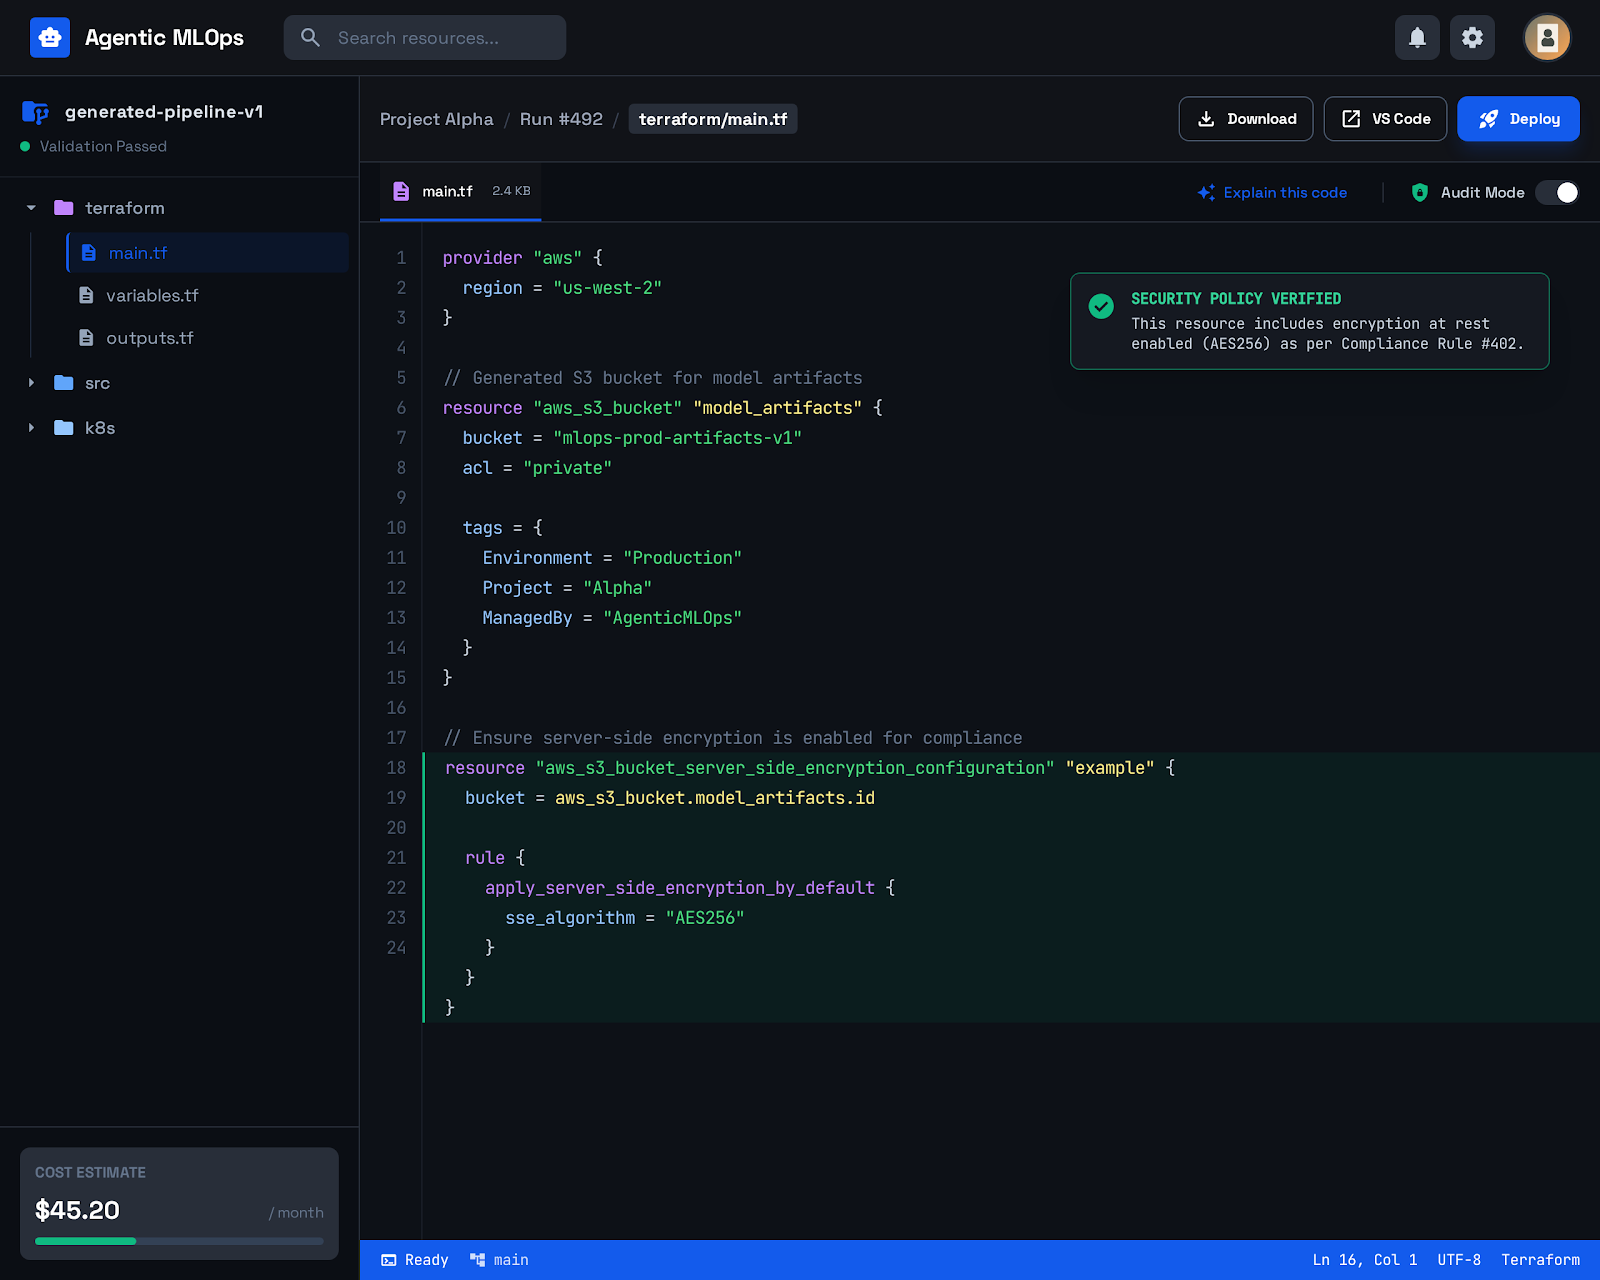Click the cost estimate progress bar
This screenshot has height=1280, width=1600.
[x=178, y=1241]
